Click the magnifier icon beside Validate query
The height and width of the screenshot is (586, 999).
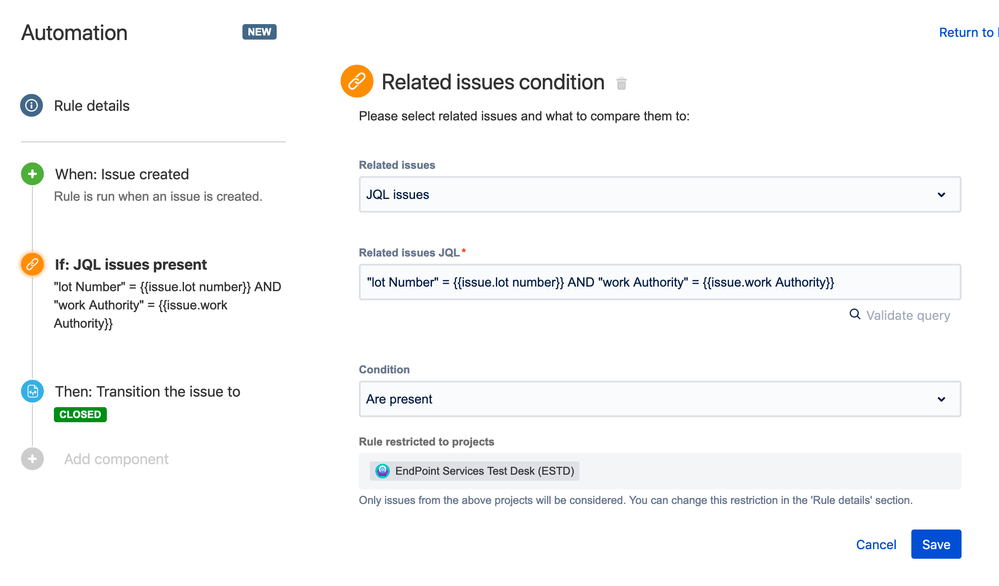(x=855, y=315)
